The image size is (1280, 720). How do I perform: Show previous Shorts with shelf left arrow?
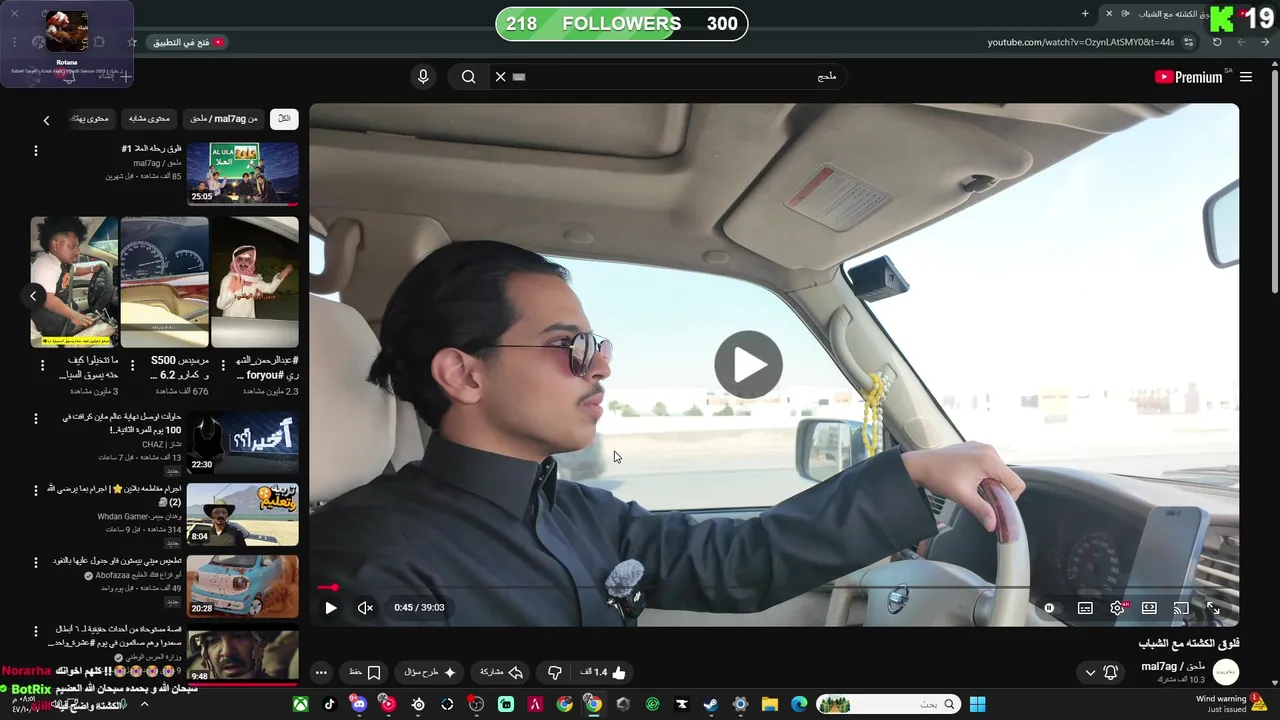(x=33, y=295)
